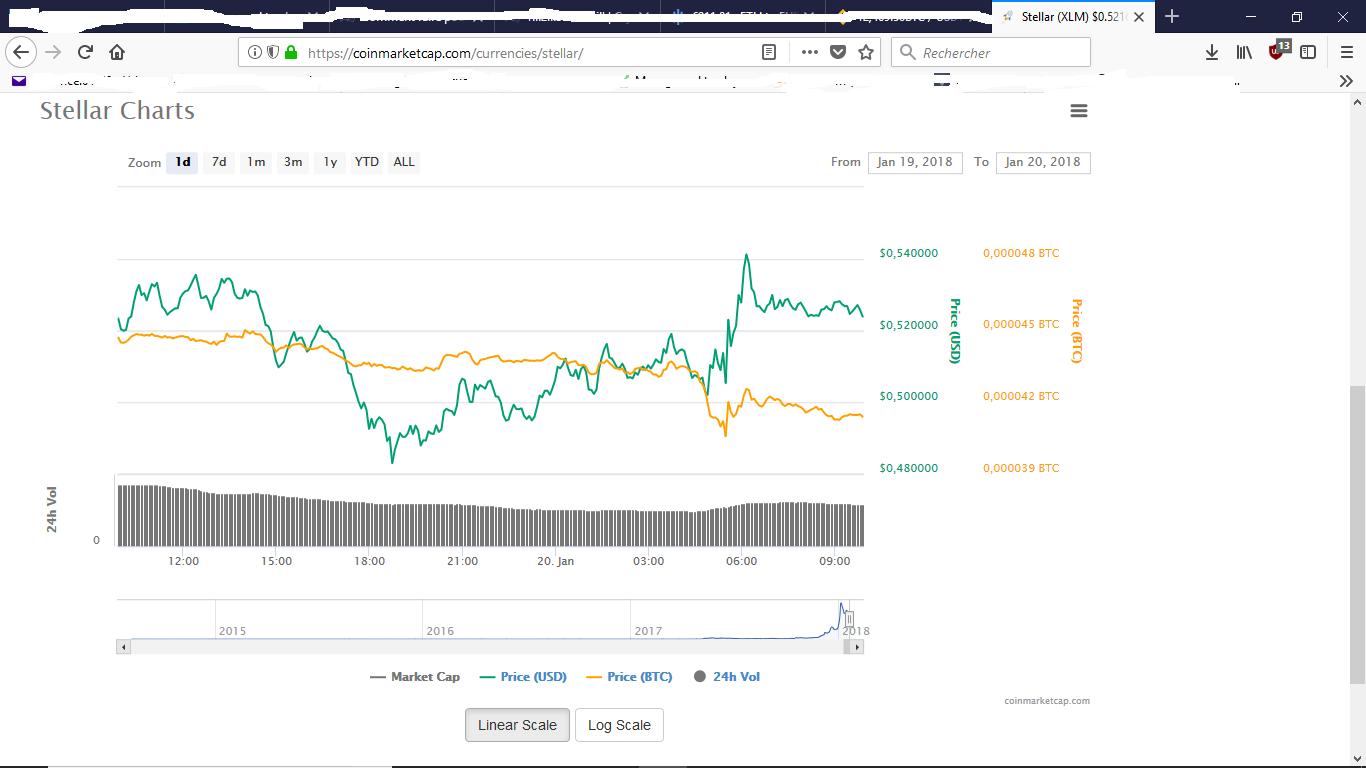Open a new browser tab
The width and height of the screenshot is (1366, 768).
pos(1172,17)
